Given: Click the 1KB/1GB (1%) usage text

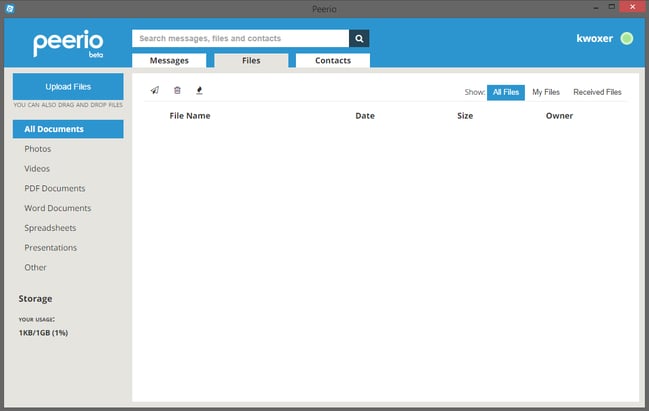Looking at the screenshot, I should tap(43, 333).
